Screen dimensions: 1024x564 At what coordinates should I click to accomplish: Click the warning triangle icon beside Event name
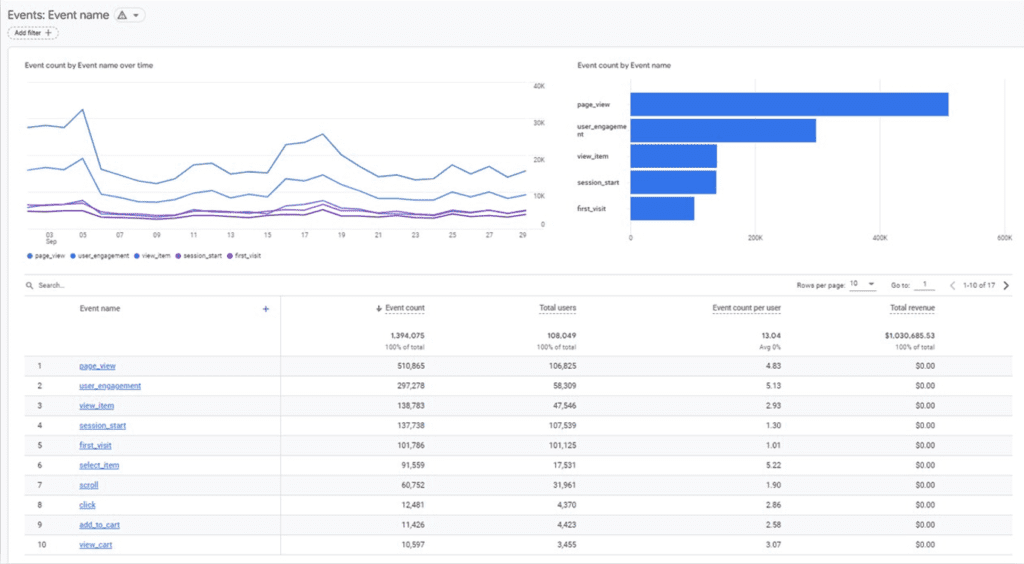(x=122, y=15)
